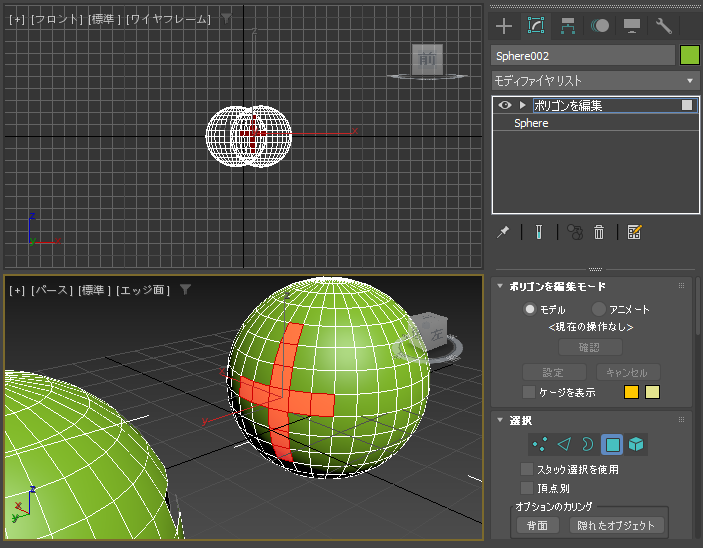This screenshot has height=548, width=703.
Task: Click the Make Unique icon
Action: [x=575, y=232]
